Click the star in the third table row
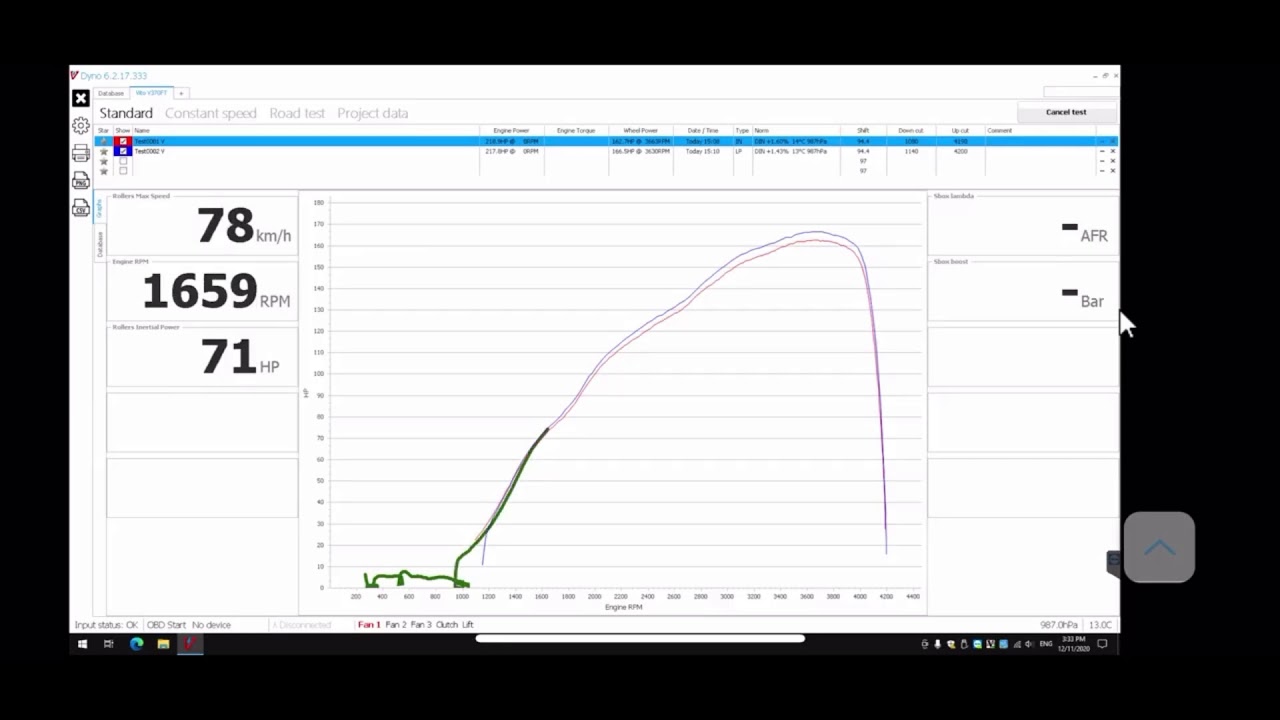This screenshot has height=720, width=1280. tap(103, 161)
